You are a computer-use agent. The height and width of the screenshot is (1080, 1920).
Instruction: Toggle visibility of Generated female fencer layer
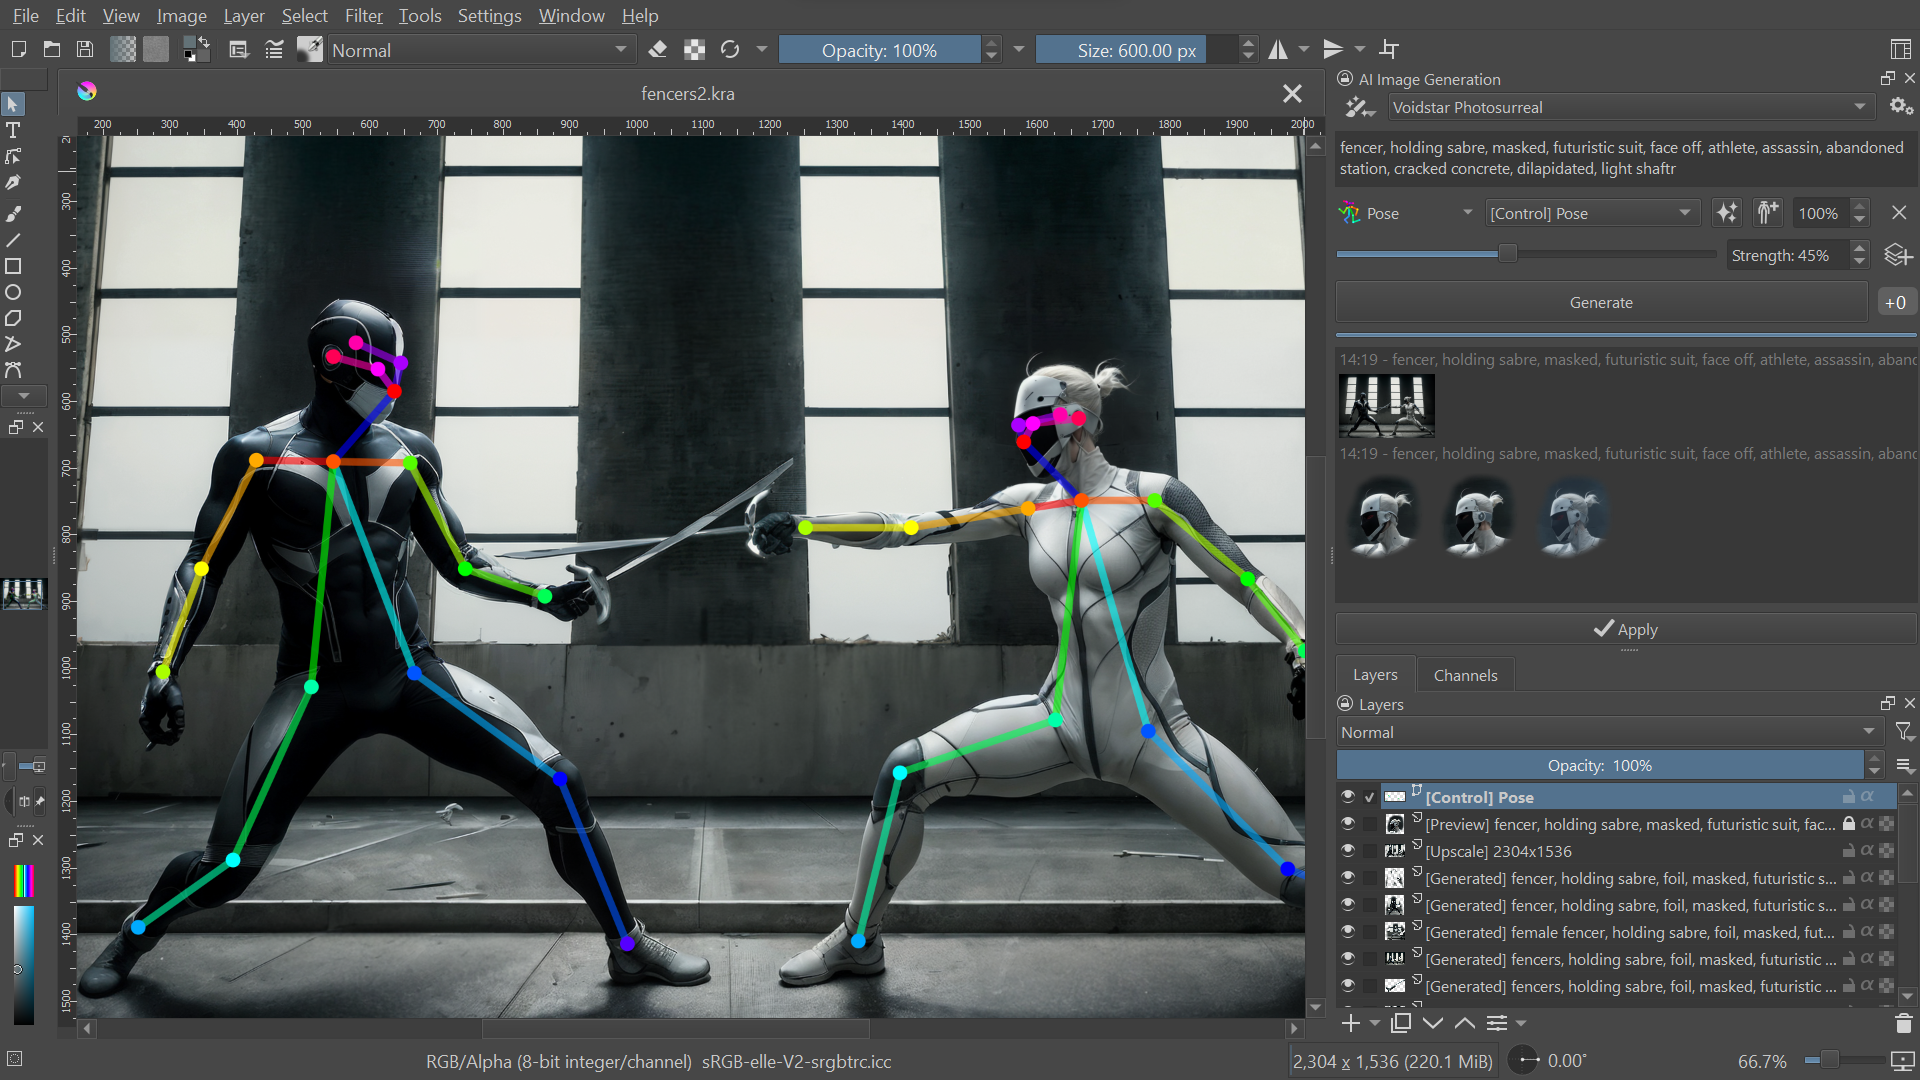[x=1348, y=932]
